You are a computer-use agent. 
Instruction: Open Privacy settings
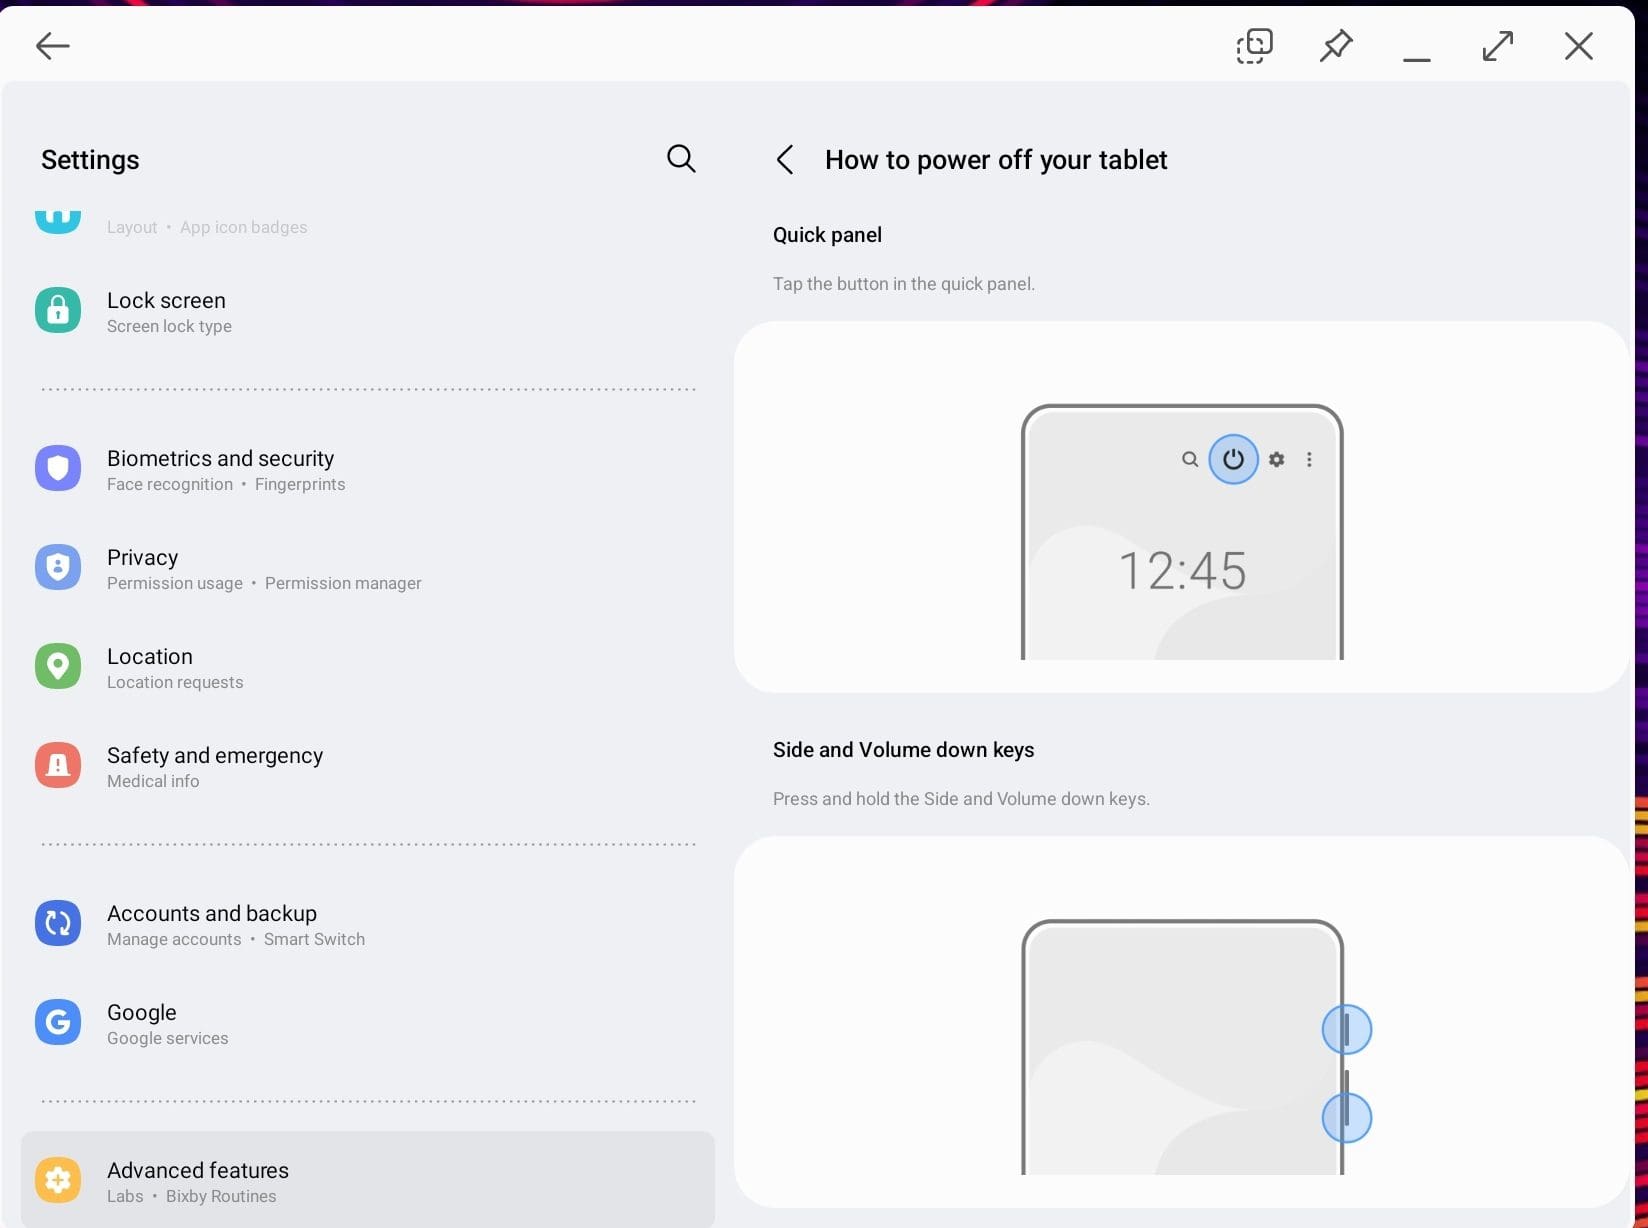coord(368,568)
